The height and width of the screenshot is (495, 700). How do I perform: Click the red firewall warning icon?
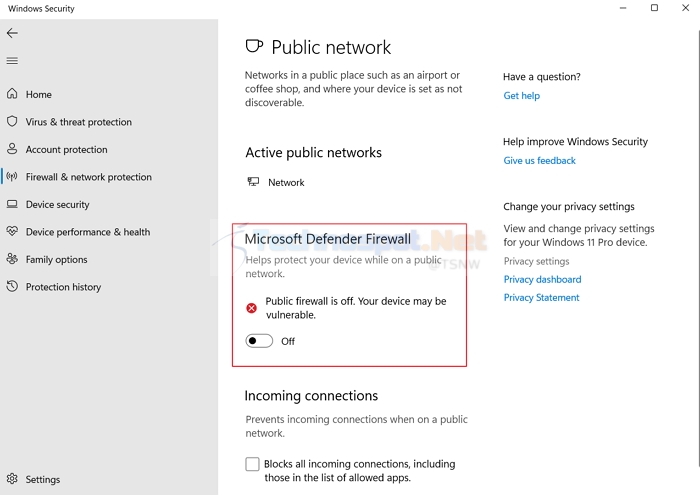pos(252,308)
